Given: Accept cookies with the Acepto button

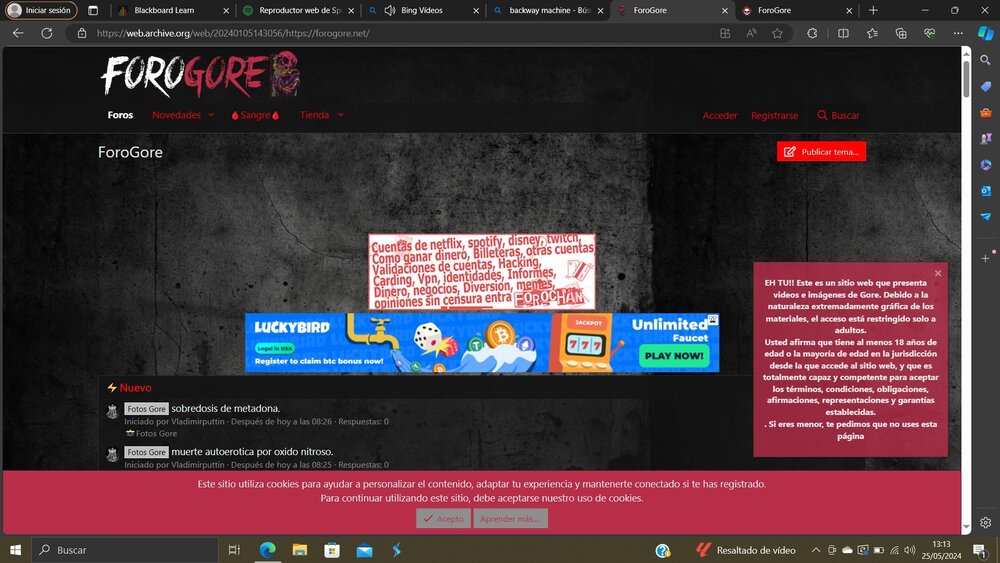Looking at the screenshot, I should point(443,518).
